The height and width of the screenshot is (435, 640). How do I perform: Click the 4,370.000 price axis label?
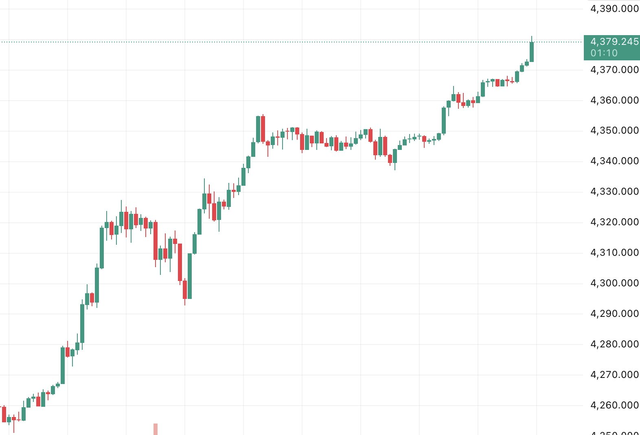(x=612, y=70)
